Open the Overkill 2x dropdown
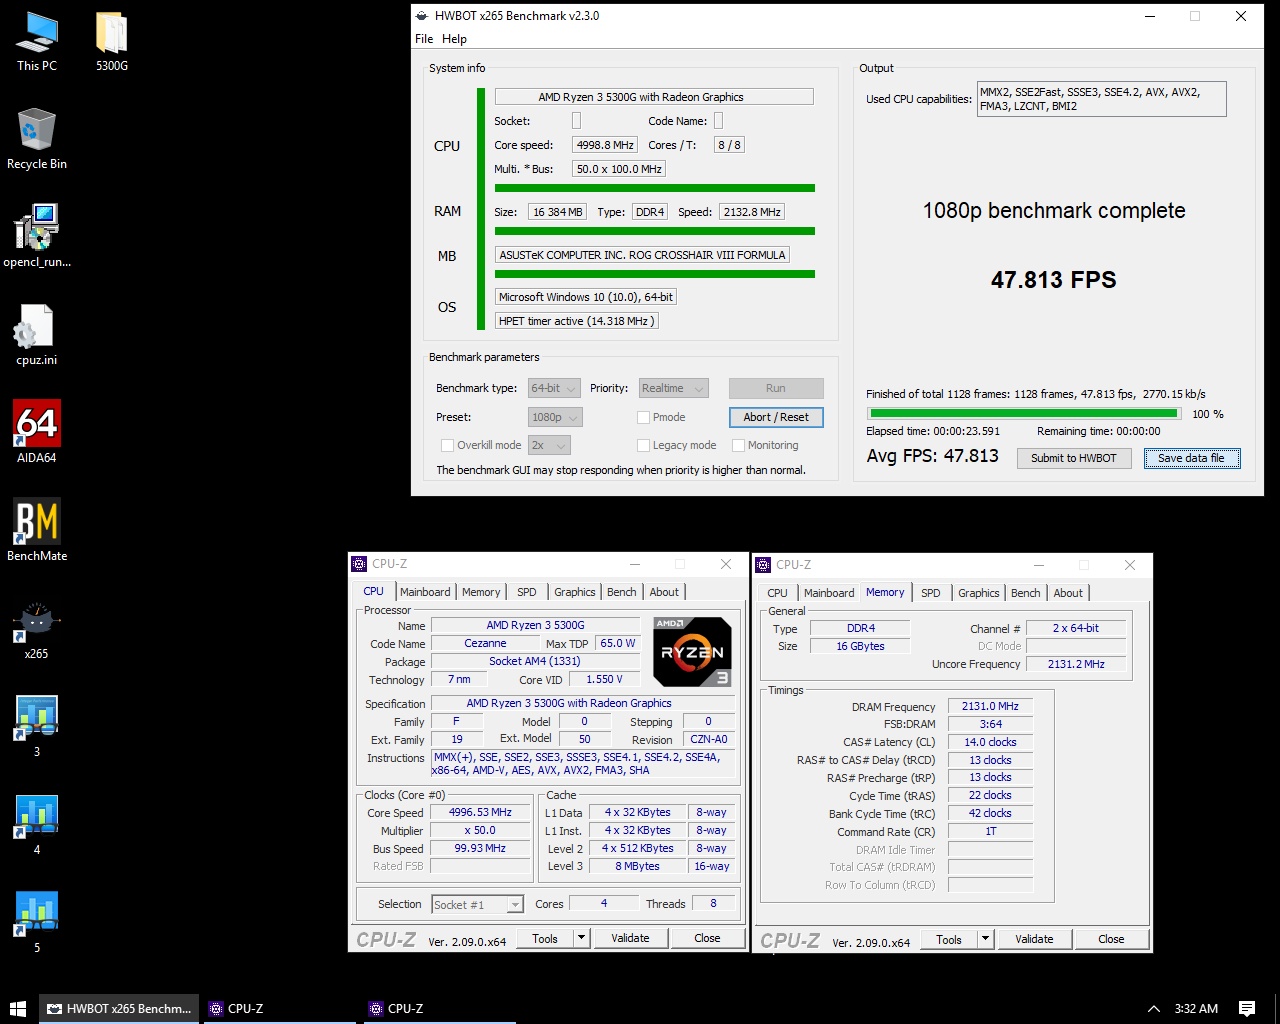The width and height of the screenshot is (1280, 1024). [548, 445]
